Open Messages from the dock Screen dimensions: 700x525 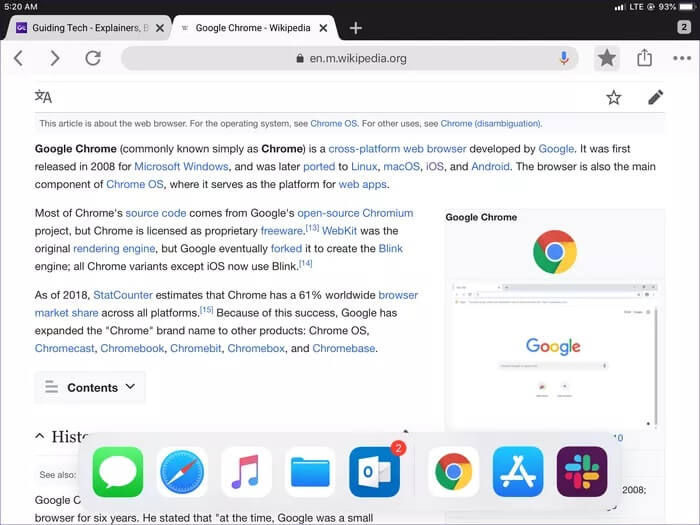(x=118, y=472)
